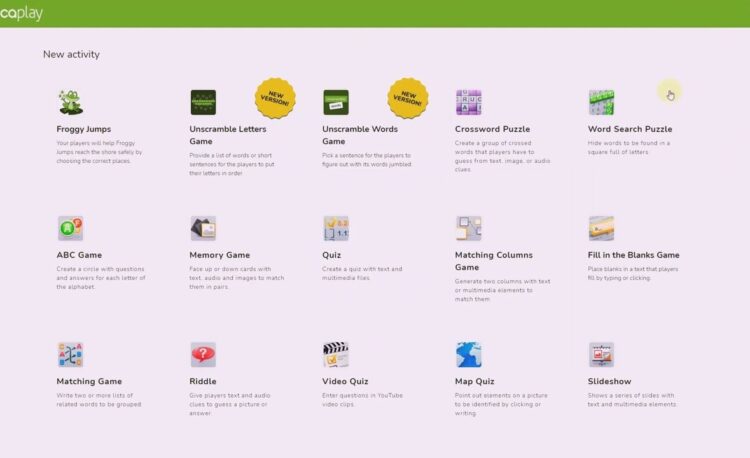The height and width of the screenshot is (458, 750).
Task: Click New Version badge on Unscramble Letters
Action: 274,98
